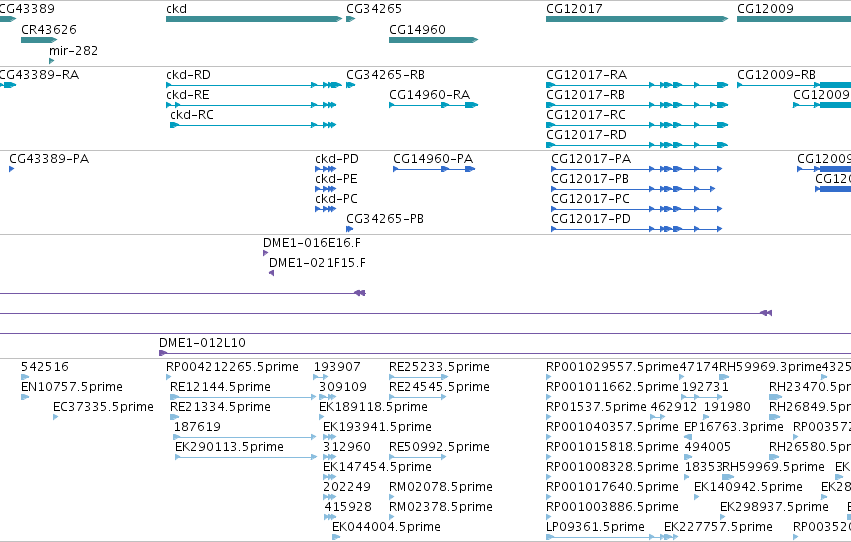Screen dimensions: 851x542
Task: Select the CG14960 gene bar
Action: pyautogui.click(x=434, y=40)
